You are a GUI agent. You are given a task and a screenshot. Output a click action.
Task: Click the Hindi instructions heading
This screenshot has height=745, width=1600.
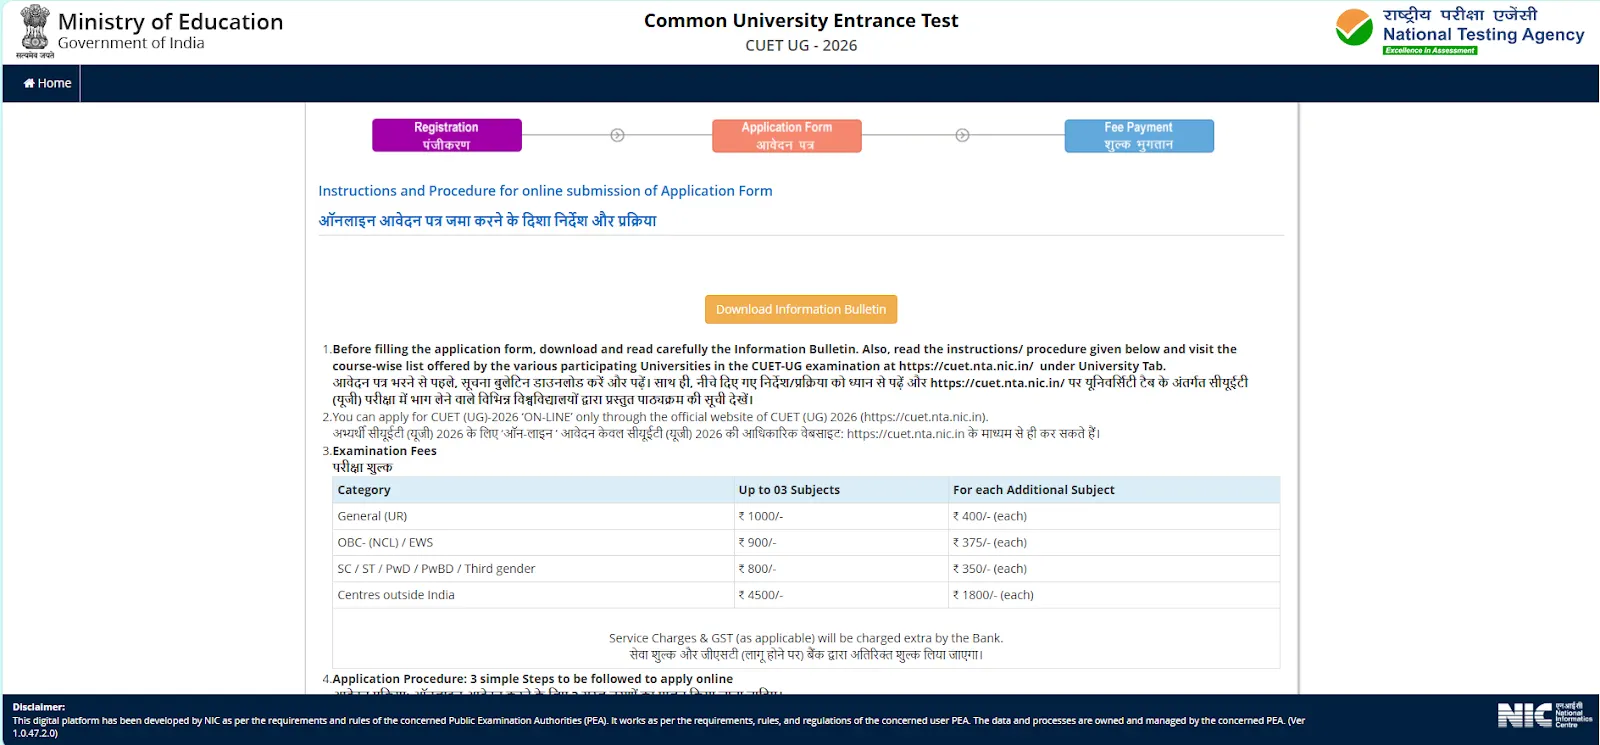coord(487,220)
